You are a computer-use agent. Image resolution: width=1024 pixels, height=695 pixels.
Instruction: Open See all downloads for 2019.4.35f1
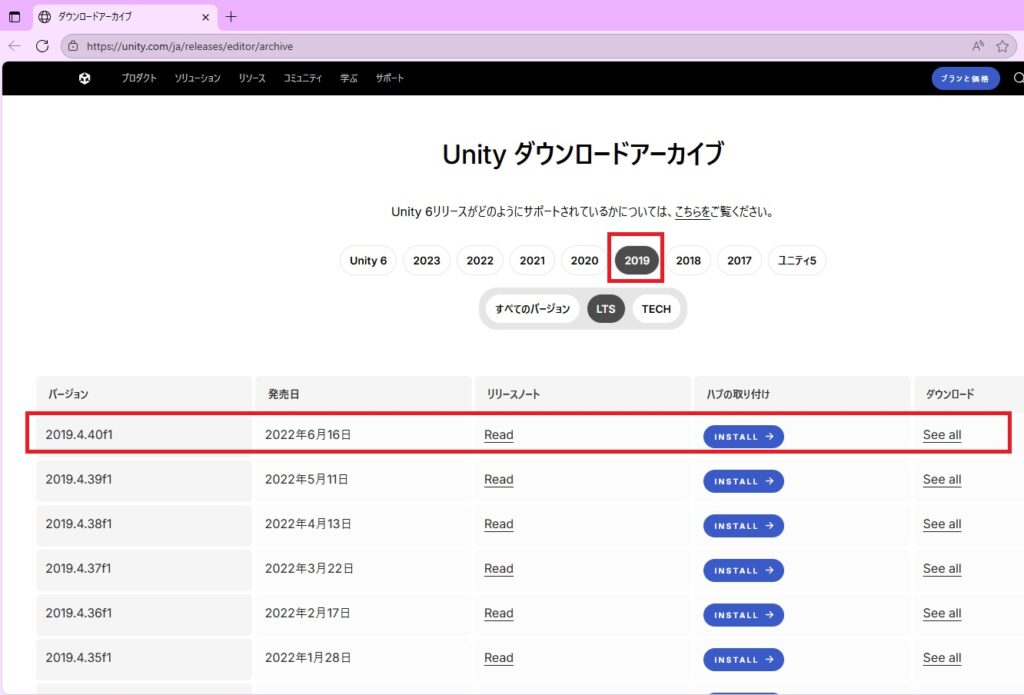pyautogui.click(x=942, y=658)
